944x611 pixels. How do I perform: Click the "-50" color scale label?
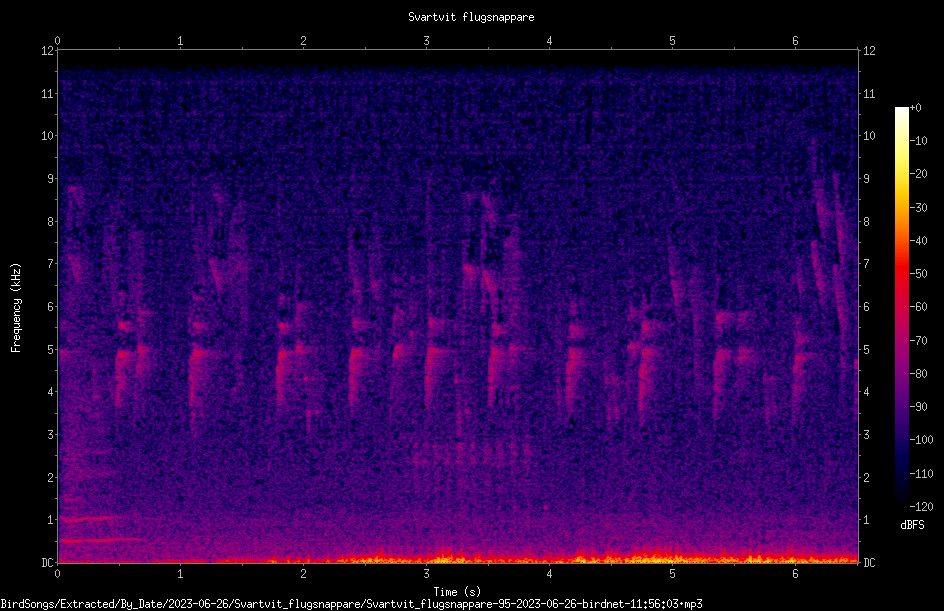point(918,274)
